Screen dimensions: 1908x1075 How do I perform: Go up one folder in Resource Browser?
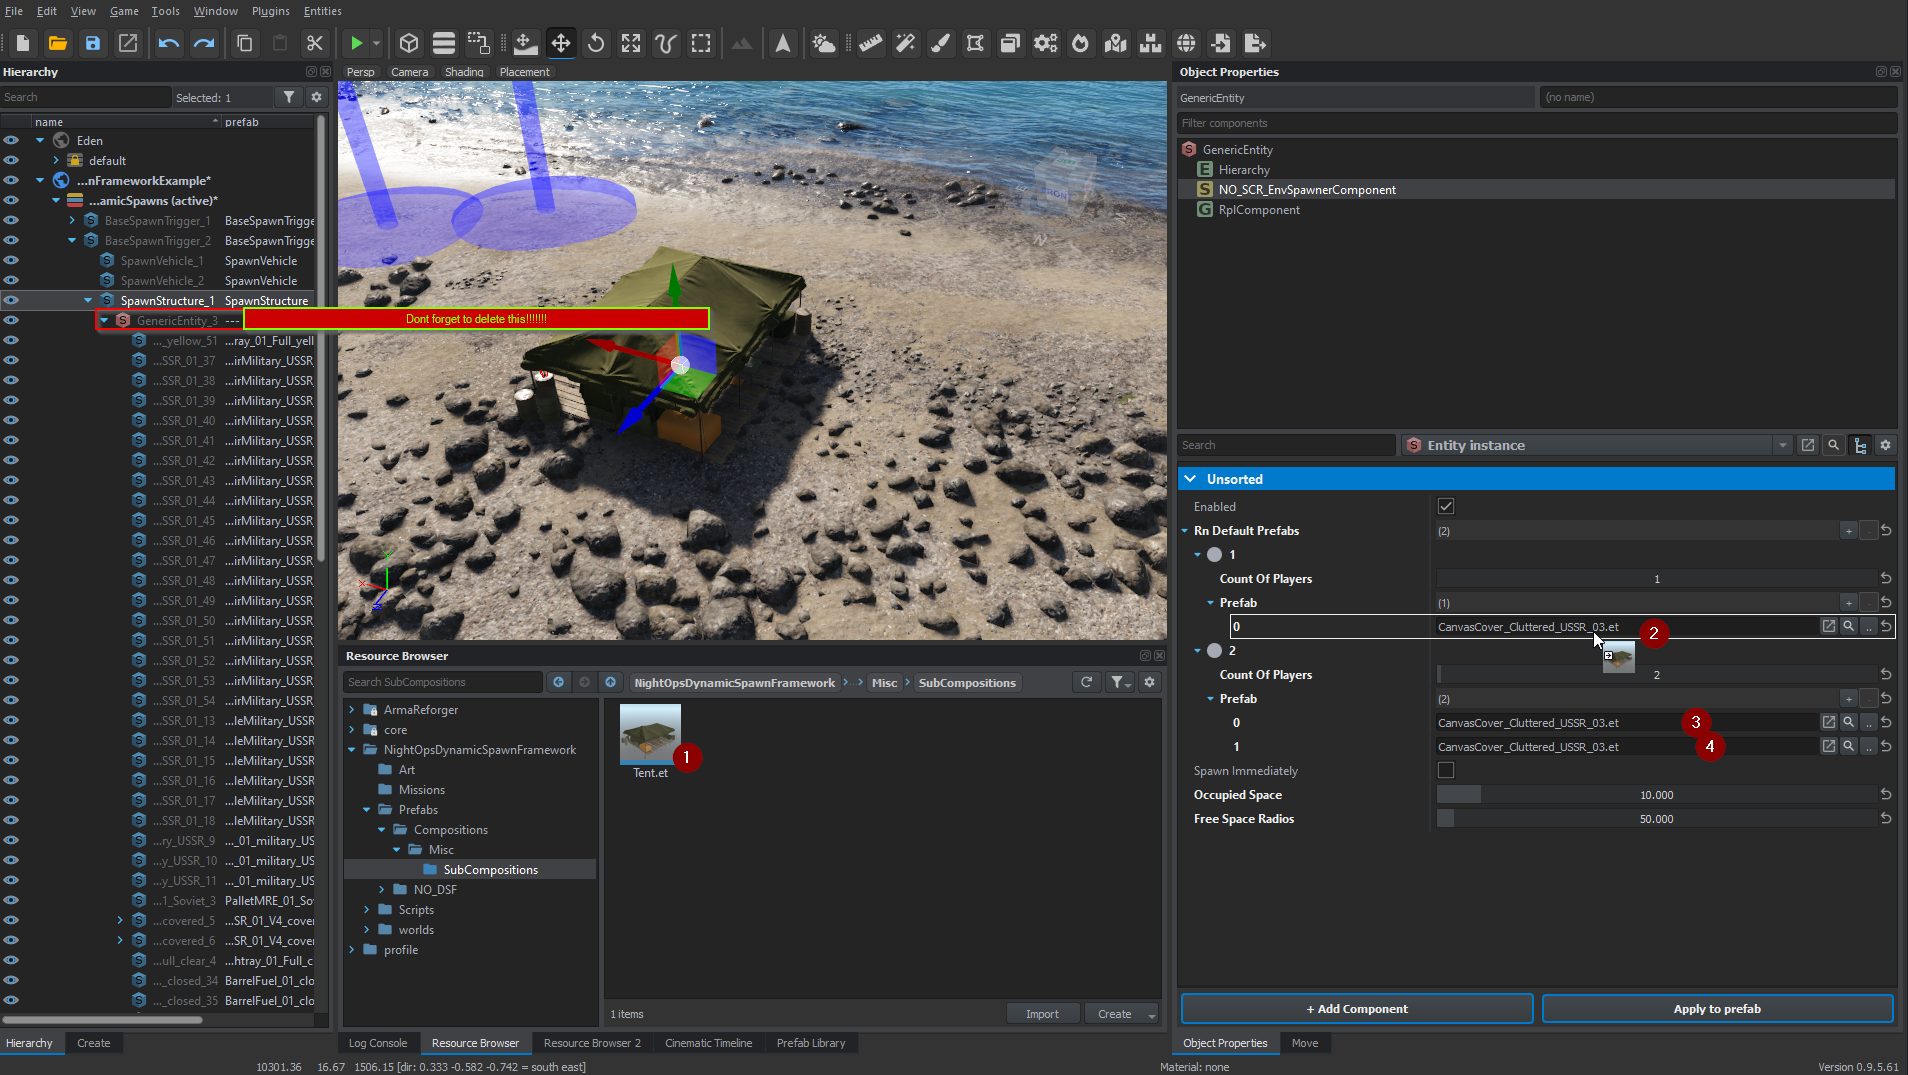pos(611,682)
